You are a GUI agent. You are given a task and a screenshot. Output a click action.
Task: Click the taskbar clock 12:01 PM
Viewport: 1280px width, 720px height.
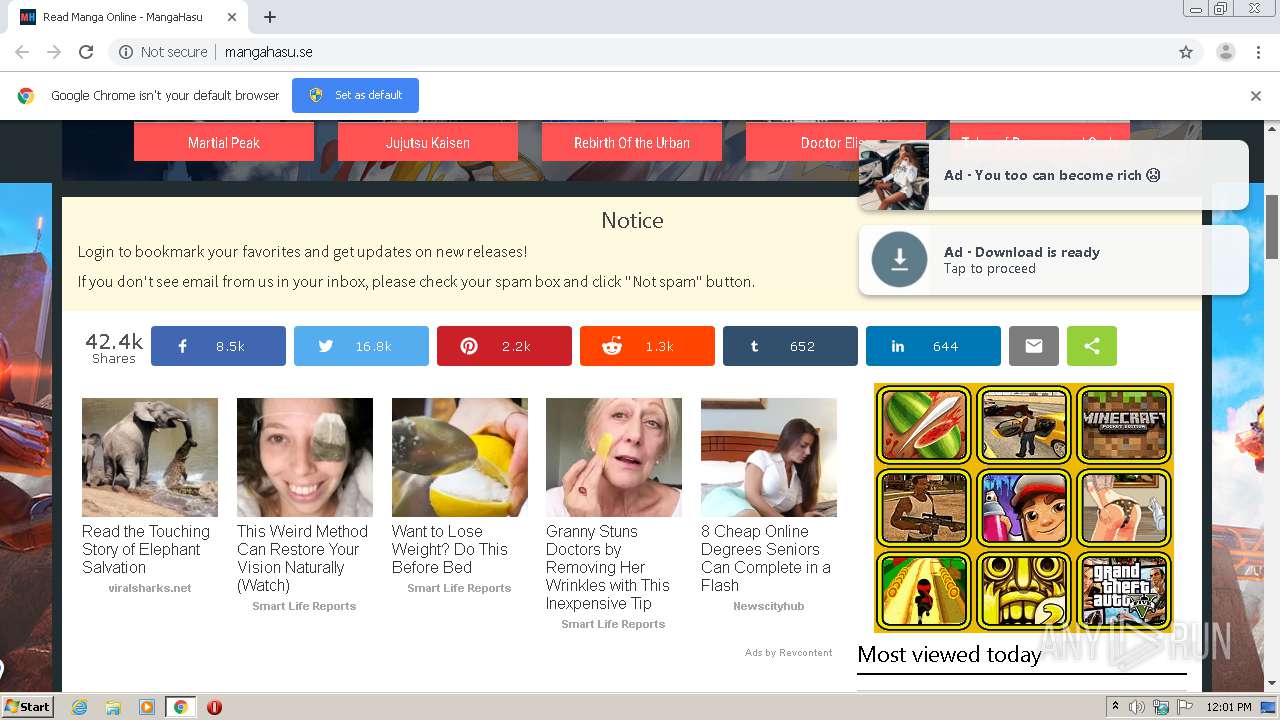coord(1229,707)
